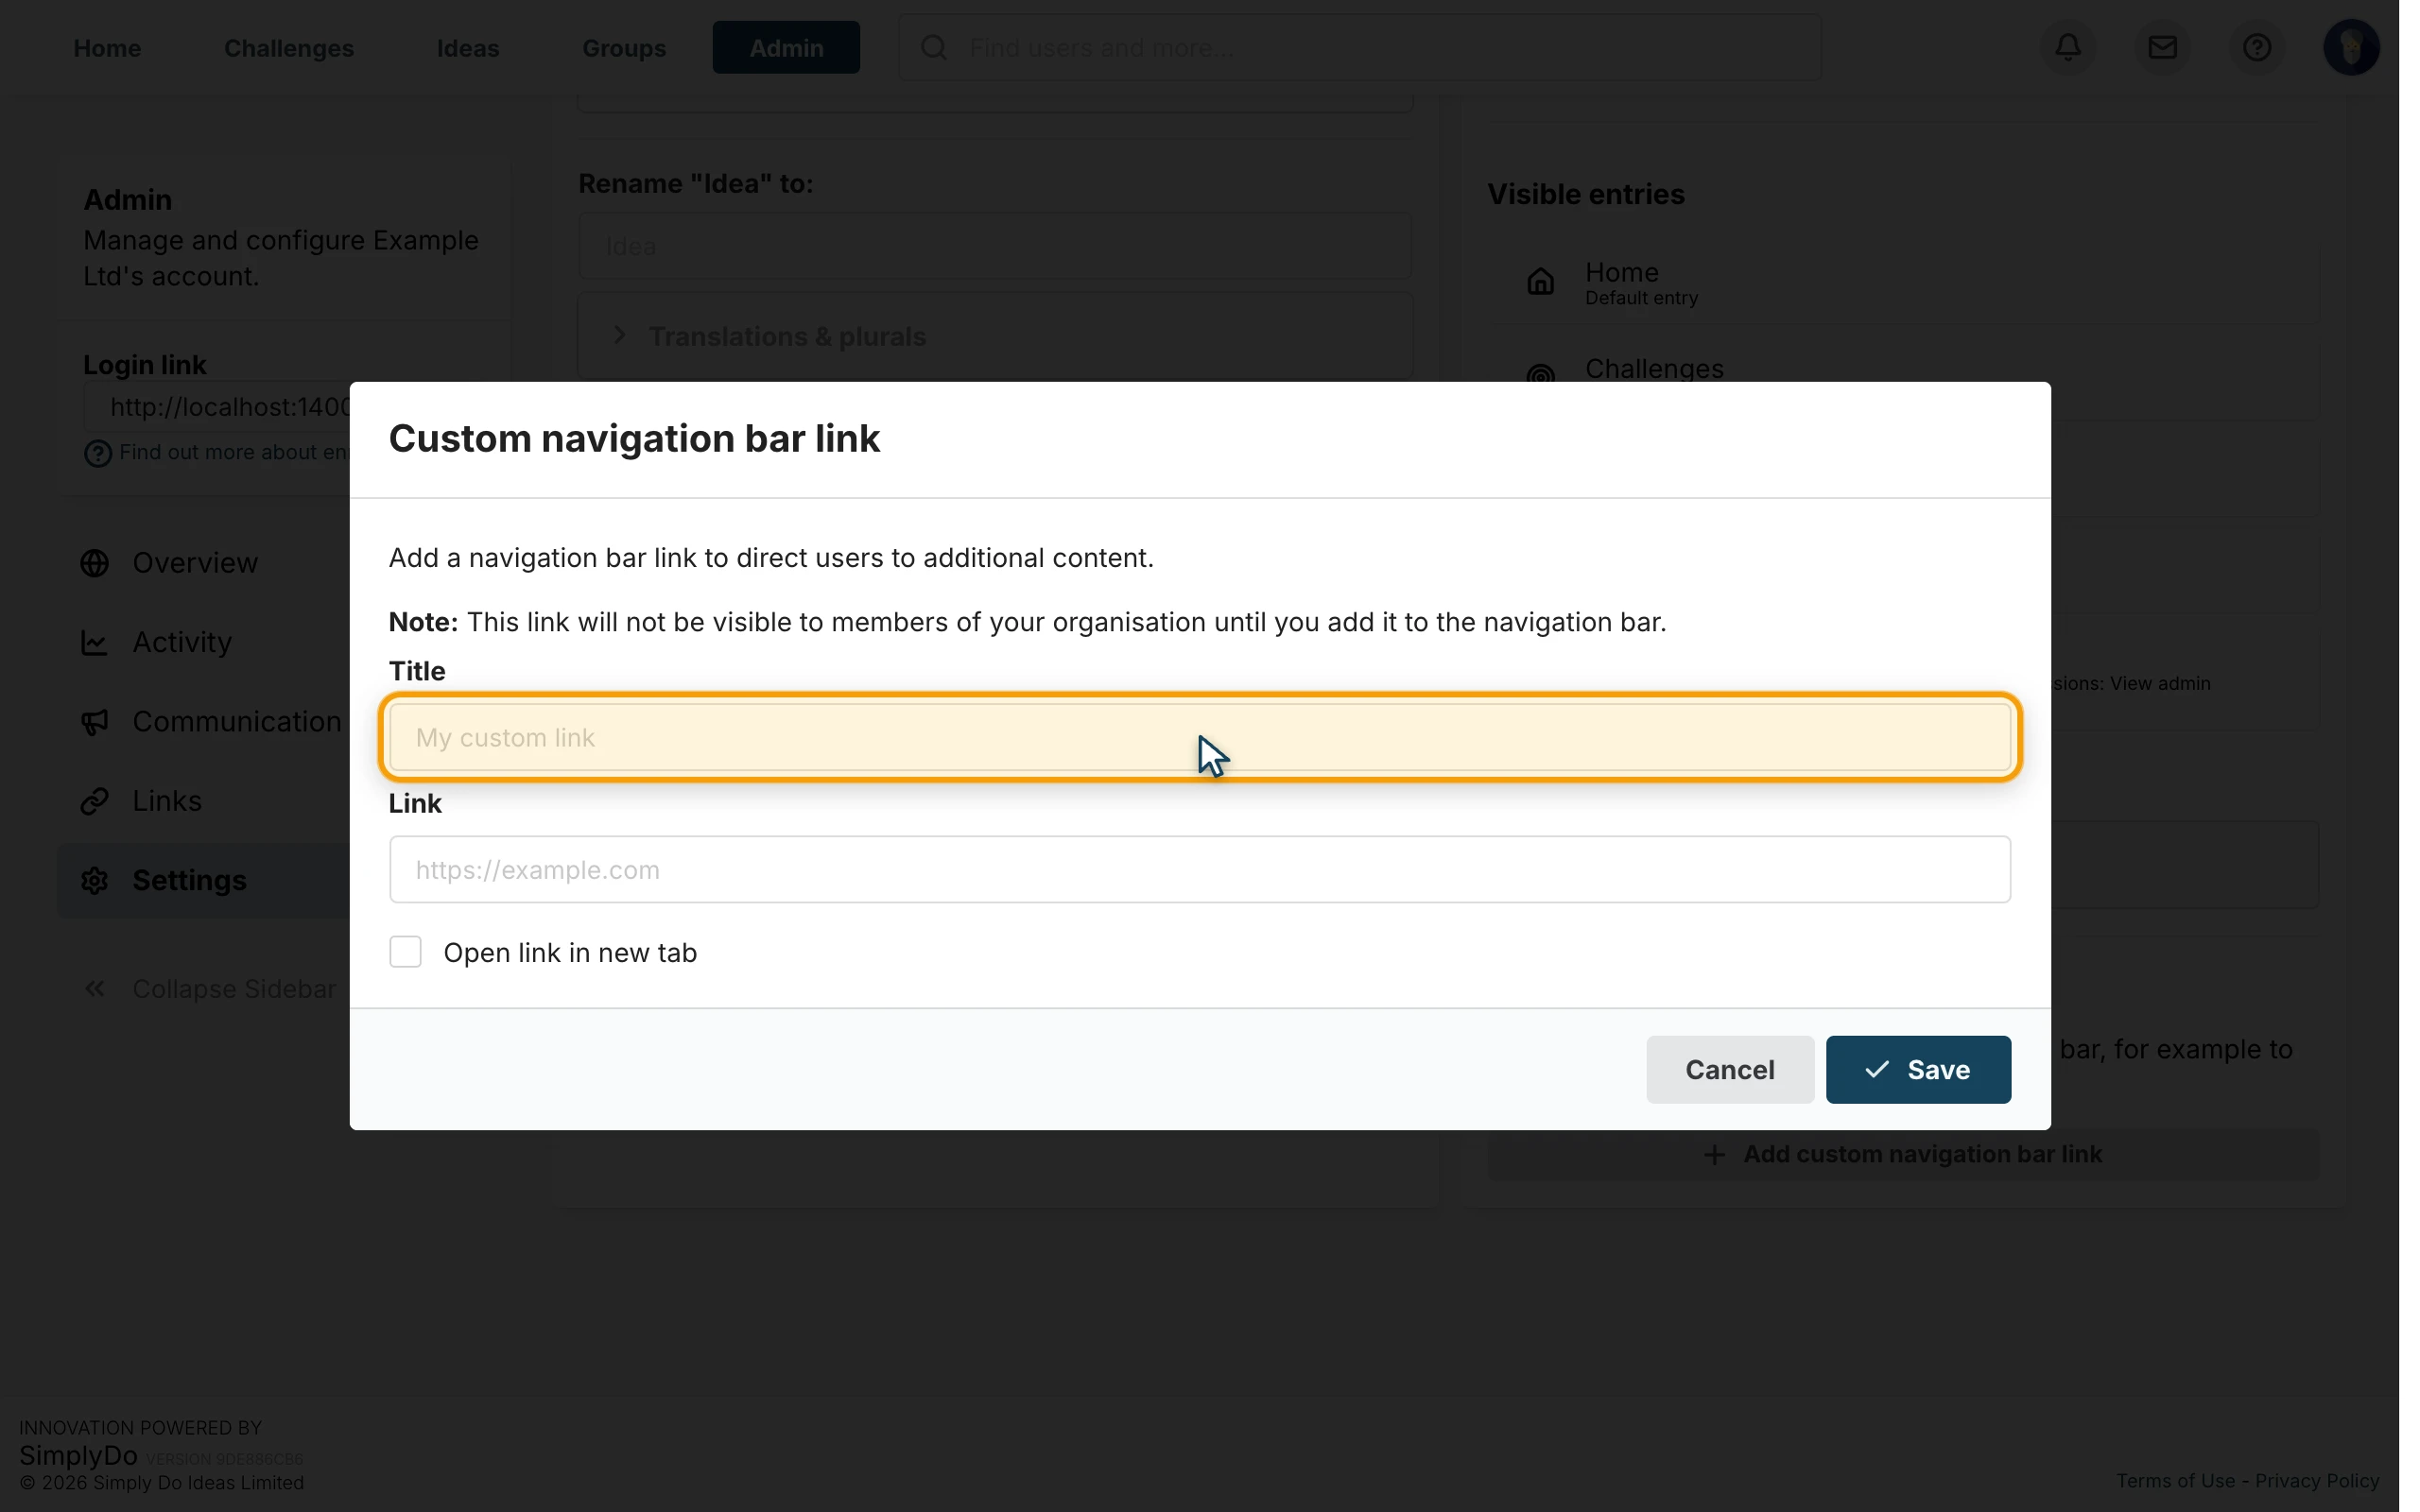Viewport: 2420px width, 1512px height.
Task: Click the Links chain icon
Action: pos(95,801)
